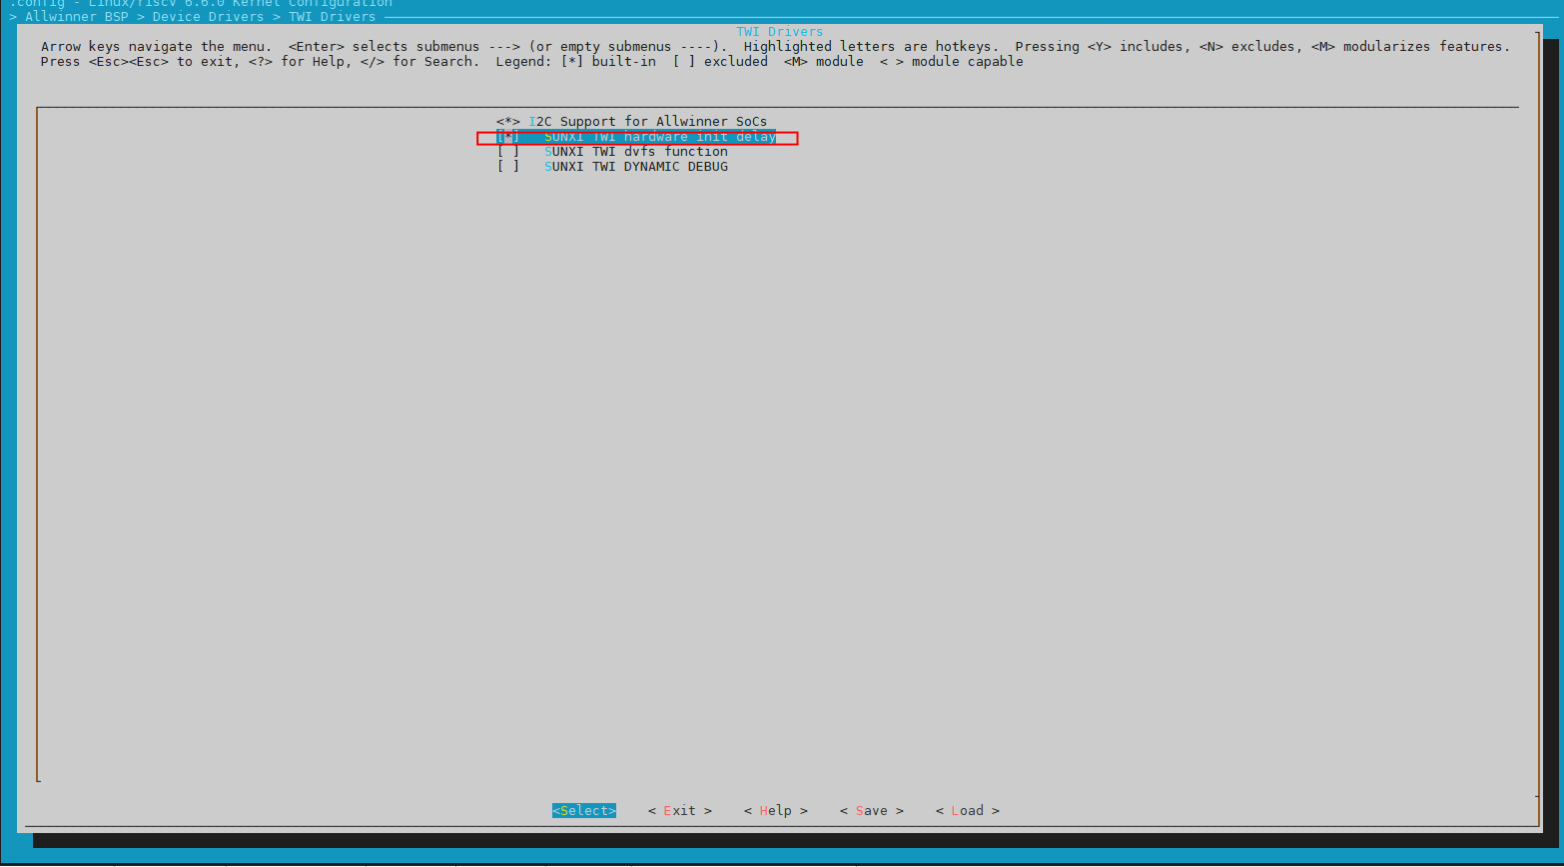Click the <M> module legend symbol
This screenshot has height=867, width=1564.
[795, 62]
